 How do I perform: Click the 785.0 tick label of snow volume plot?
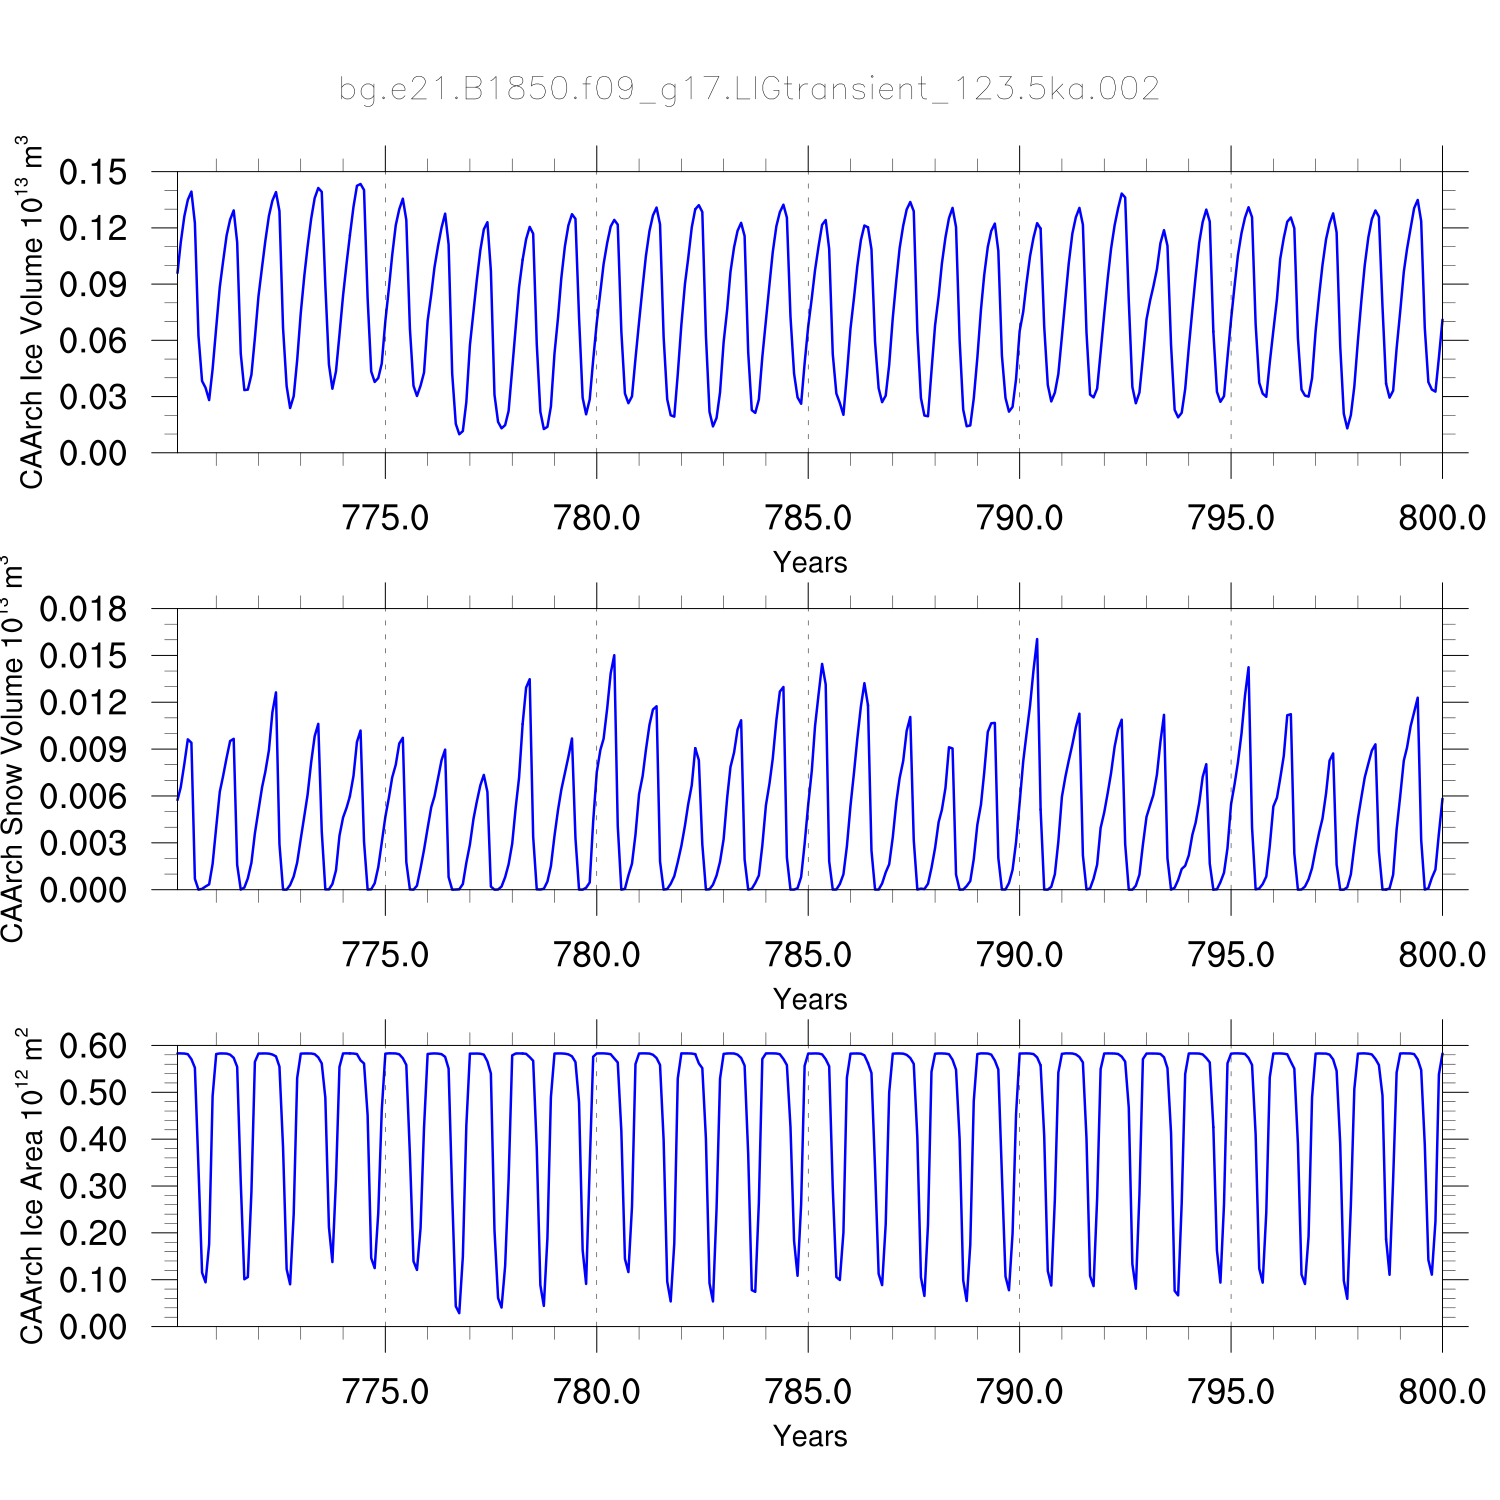(808, 955)
